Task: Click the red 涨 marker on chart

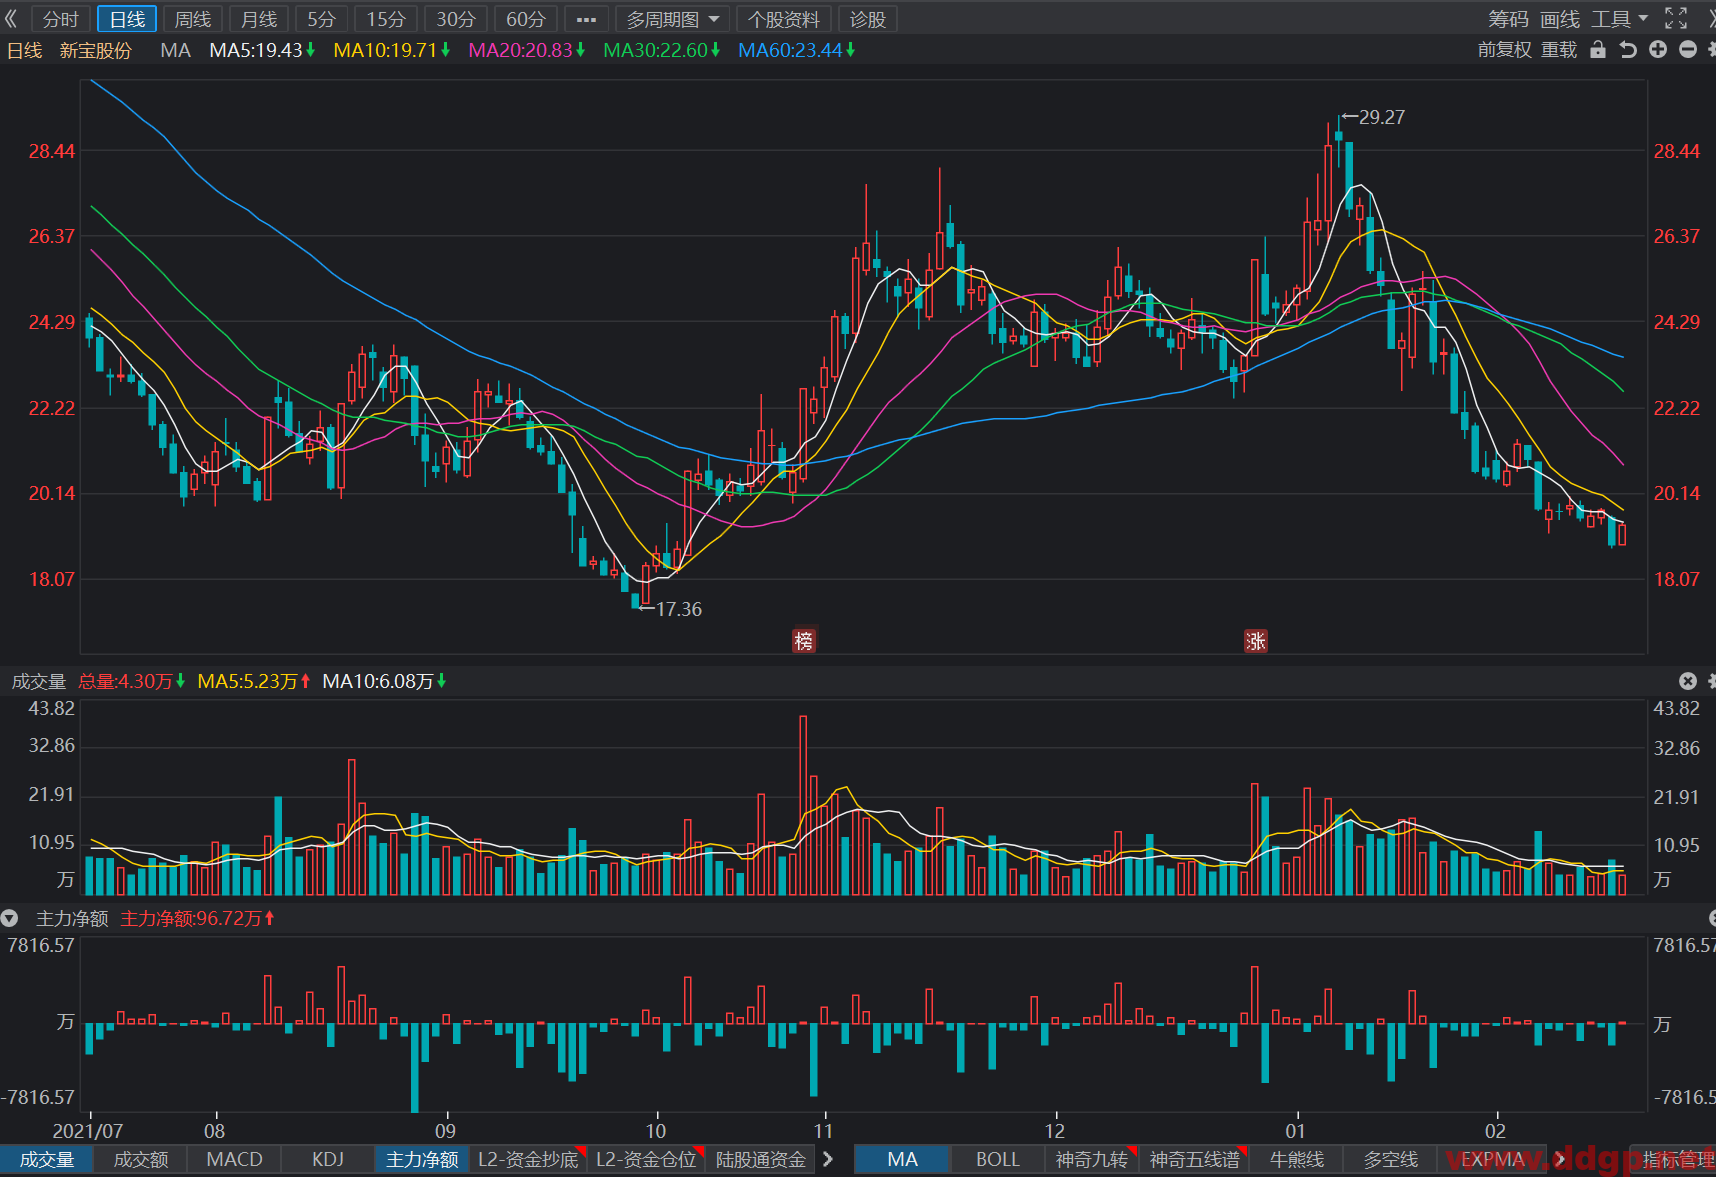Action: point(1256,641)
